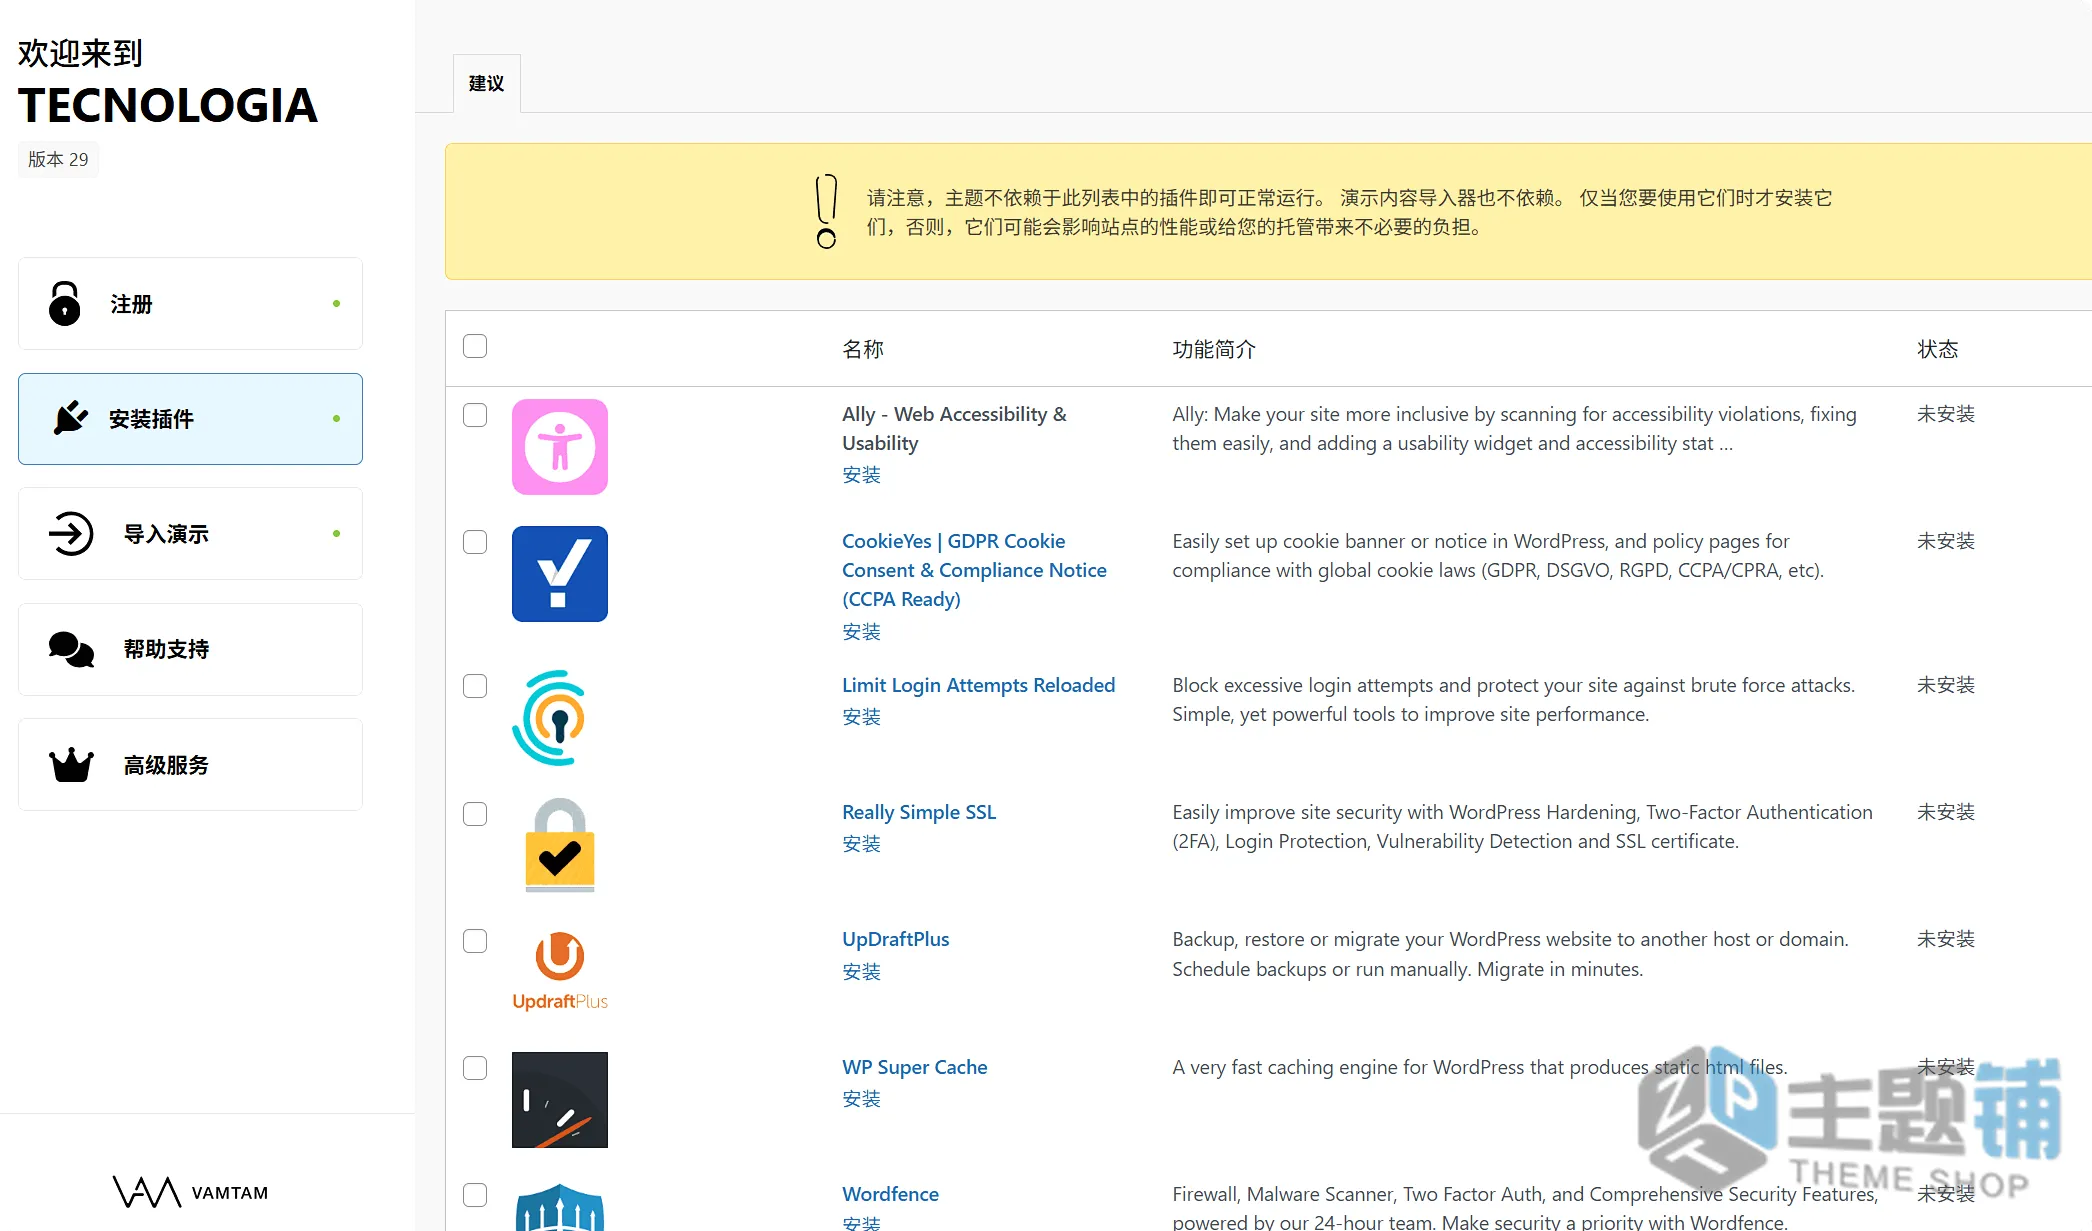The image size is (2092, 1231).
Task: Click the VAMTAM logo at the bottom
Action: point(190,1192)
